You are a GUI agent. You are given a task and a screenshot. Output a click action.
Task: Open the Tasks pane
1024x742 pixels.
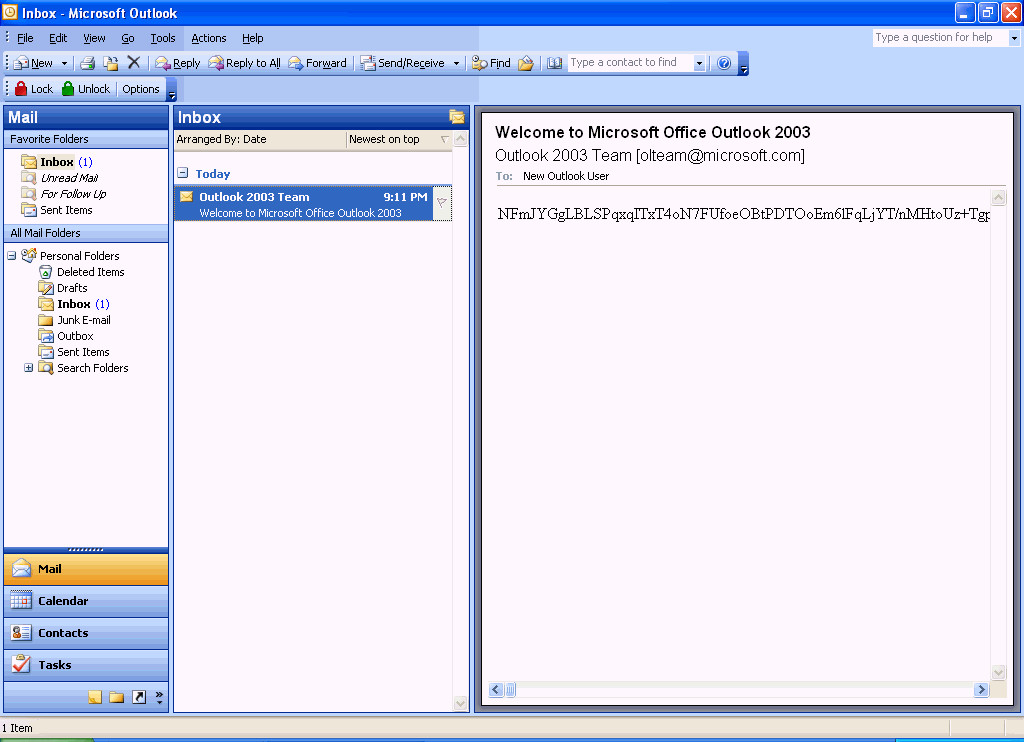click(86, 665)
